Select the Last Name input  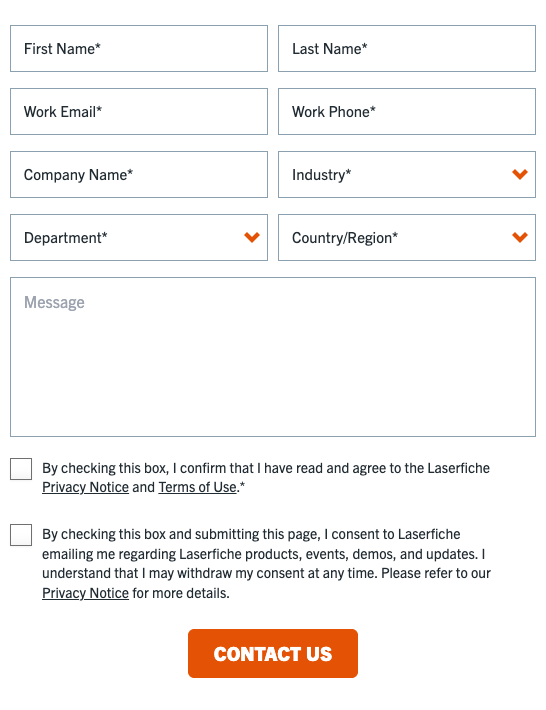407,48
